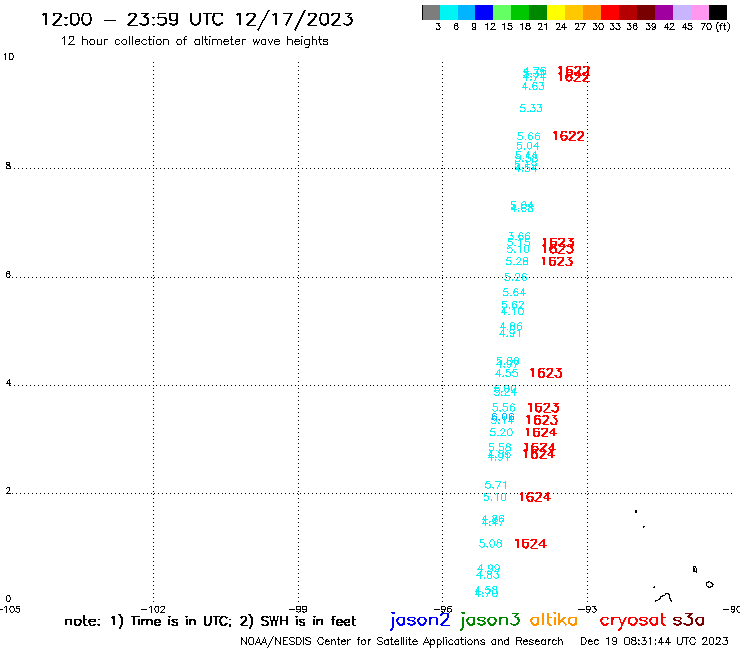Screen dimensions: 740x650
Task: Click the 1622 time label beside 5.66
Action: (x=568, y=136)
